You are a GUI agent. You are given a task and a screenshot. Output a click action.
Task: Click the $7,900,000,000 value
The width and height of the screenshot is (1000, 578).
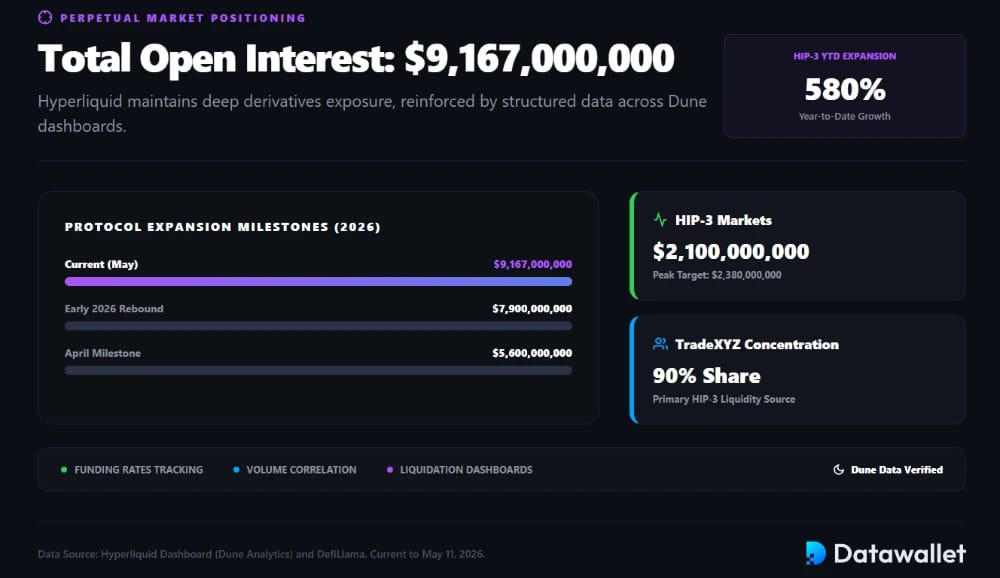click(532, 309)
